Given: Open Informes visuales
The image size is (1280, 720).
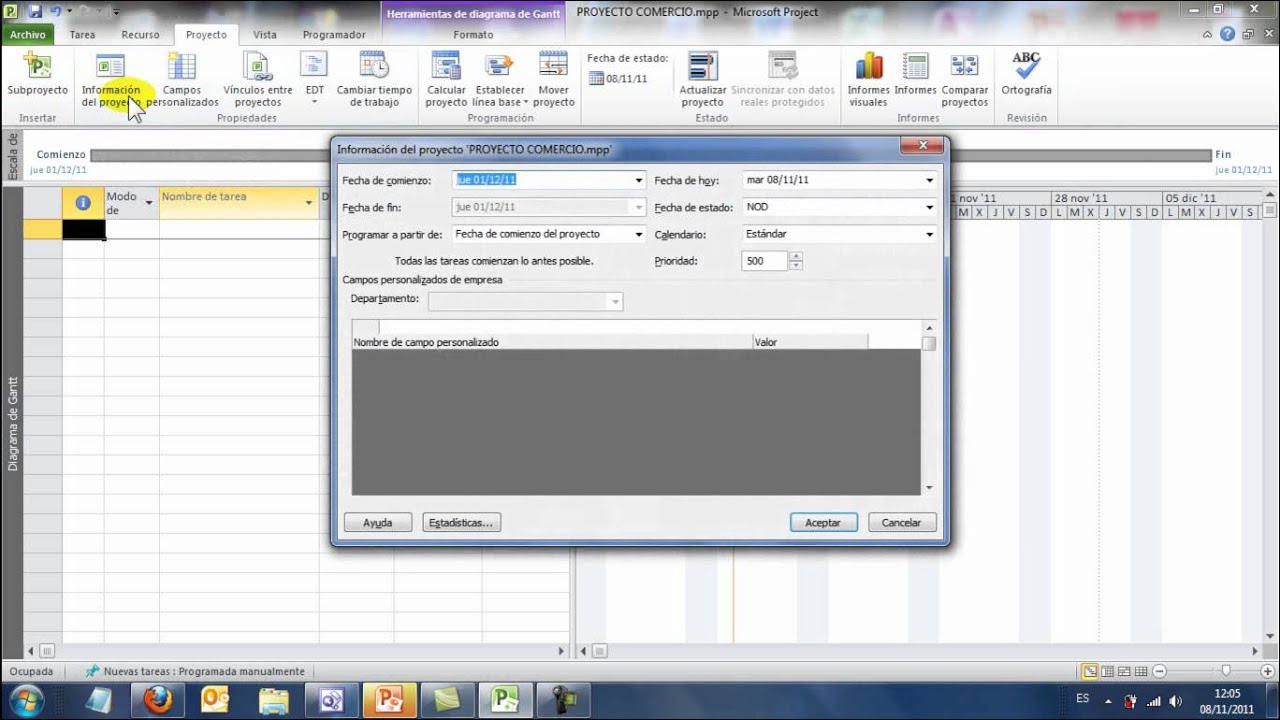Looking at the screenshot, I should tap(869, 78).
